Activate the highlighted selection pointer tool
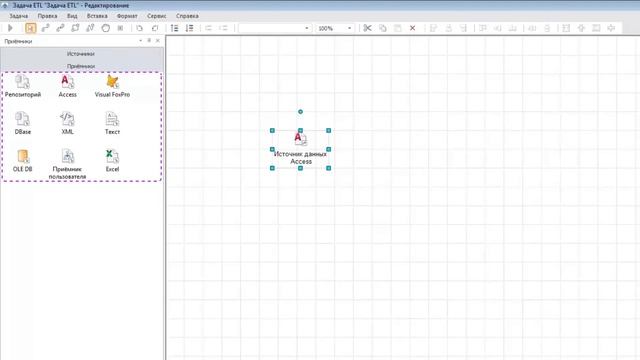This screenshot has height=360, width=640. point(31,28)
